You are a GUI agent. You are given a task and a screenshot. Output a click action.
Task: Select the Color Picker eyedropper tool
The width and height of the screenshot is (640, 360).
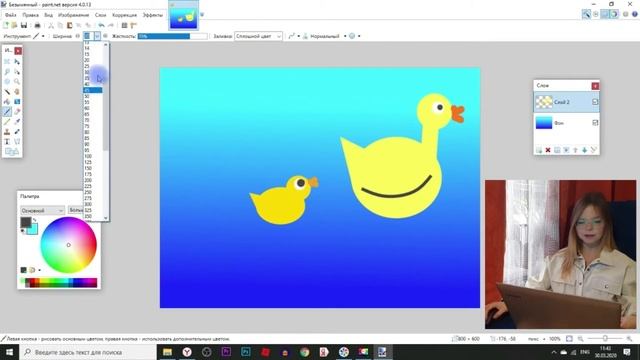tap(17, 122)
